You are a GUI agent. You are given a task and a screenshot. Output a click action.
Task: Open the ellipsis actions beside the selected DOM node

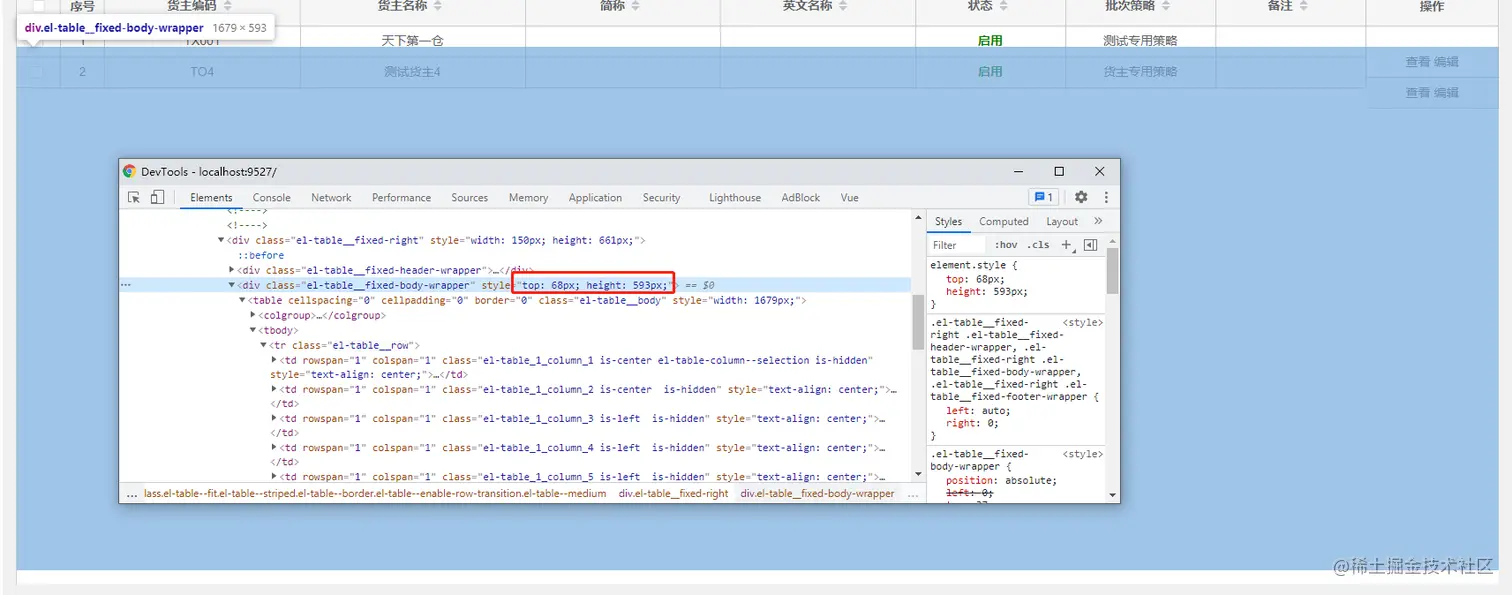126,285
